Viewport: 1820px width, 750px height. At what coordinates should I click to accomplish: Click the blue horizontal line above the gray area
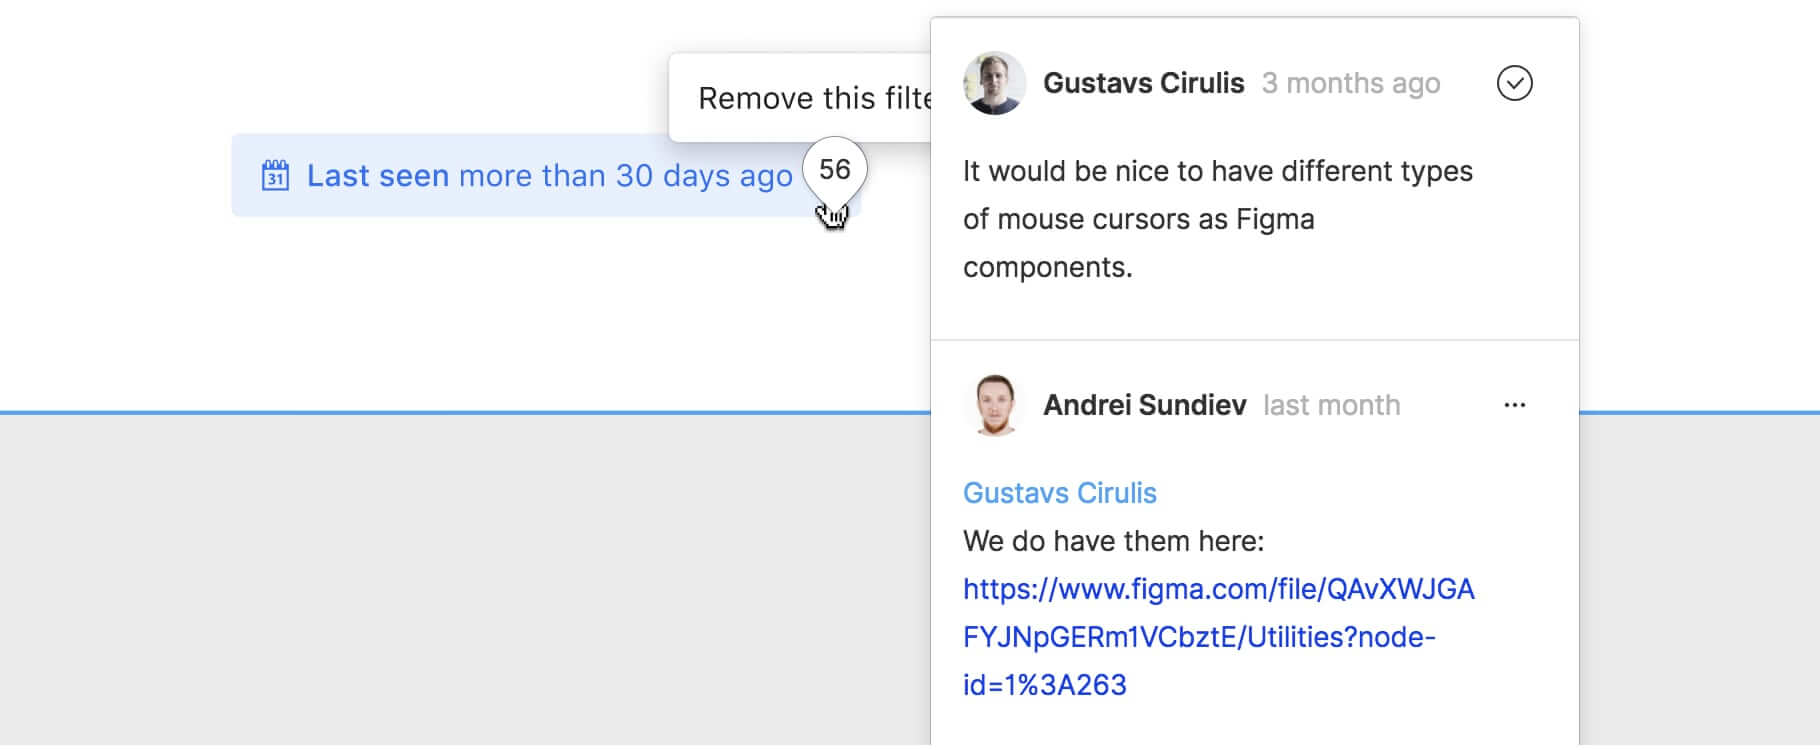click(x=450, y=412)
